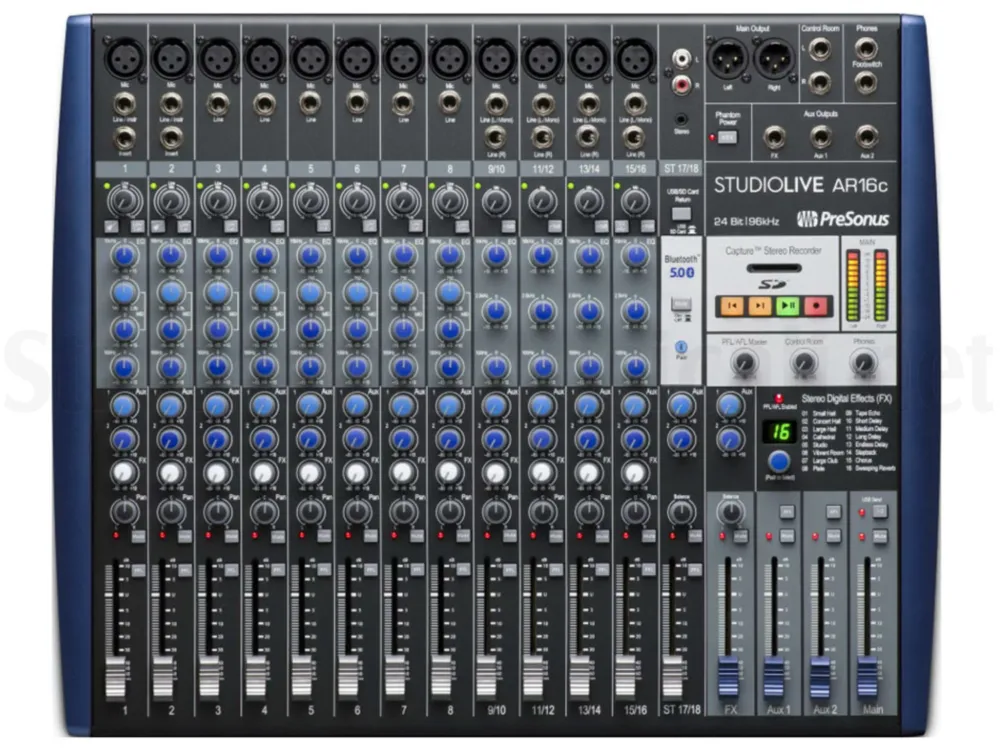Click the Main level LED meter
Image resolution: width=1000 pixels, height=750 pixels.
867,286
